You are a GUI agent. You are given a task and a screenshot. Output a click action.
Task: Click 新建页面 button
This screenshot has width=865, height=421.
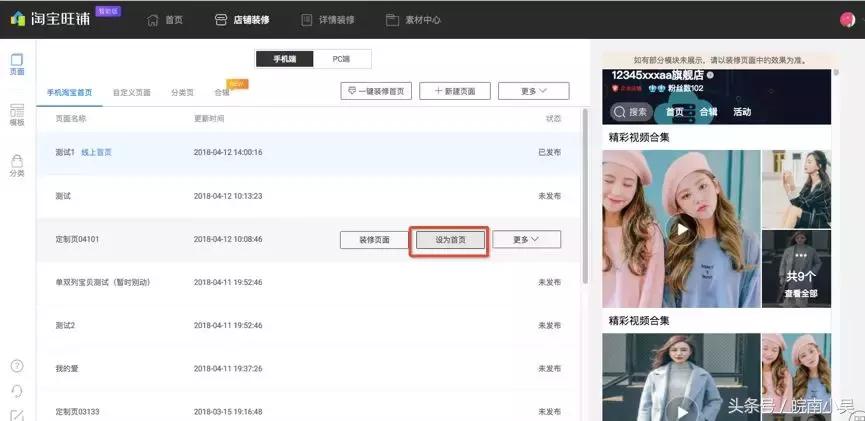[x=455, y=91]
